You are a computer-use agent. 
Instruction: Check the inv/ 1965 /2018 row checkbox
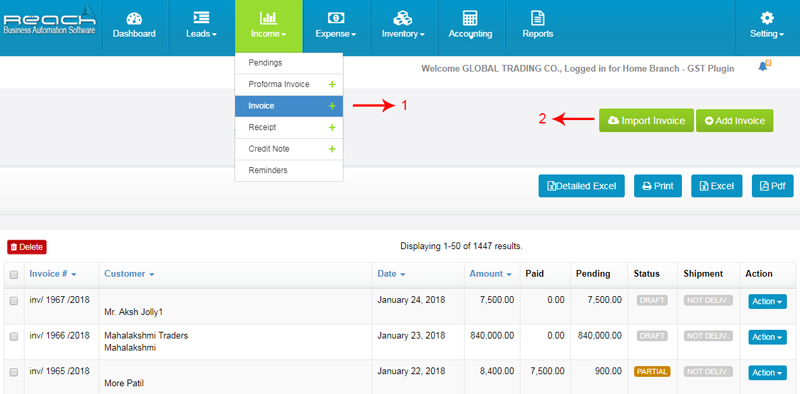[14, 373]
